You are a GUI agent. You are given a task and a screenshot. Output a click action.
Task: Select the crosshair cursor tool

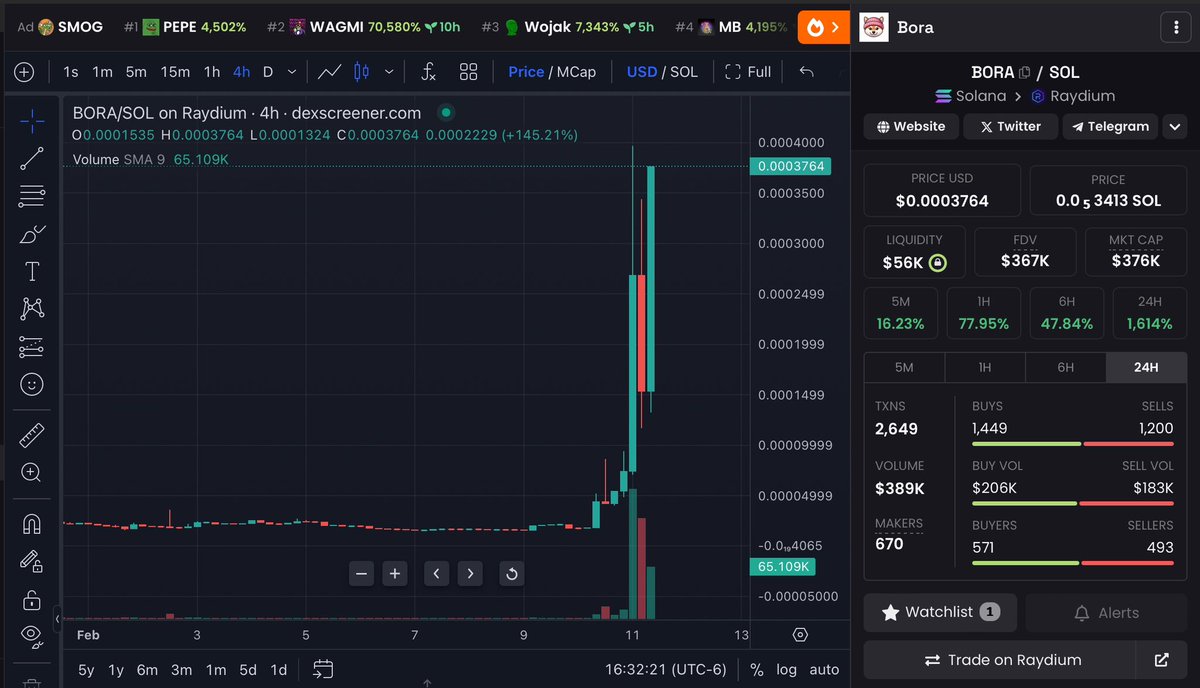(32, 122)
